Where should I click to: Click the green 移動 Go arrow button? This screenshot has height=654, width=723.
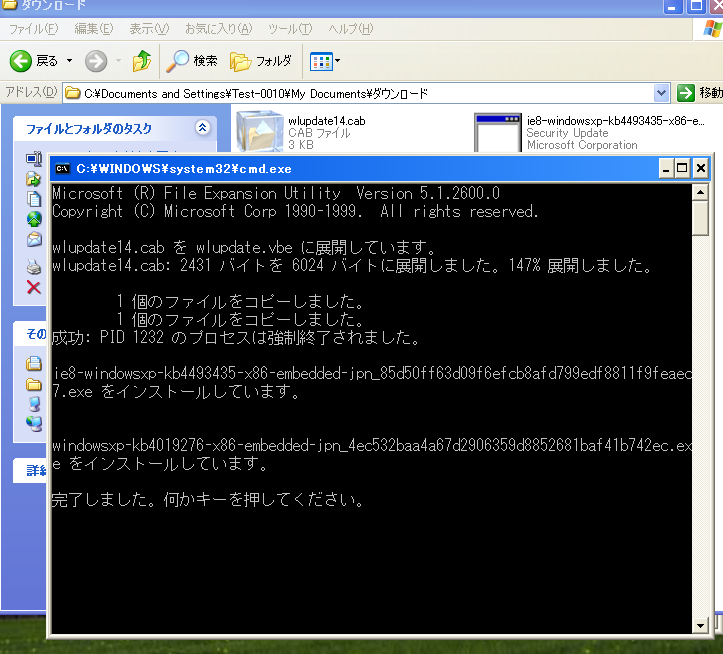coord(686,93)
